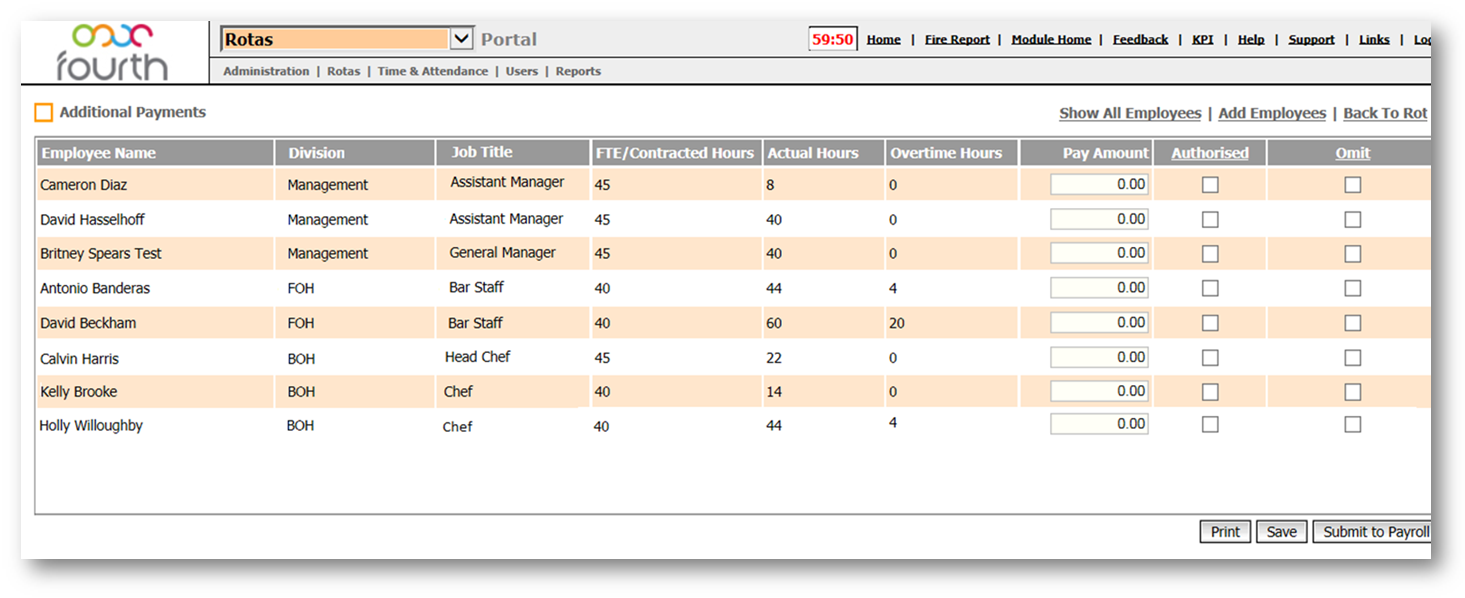1465x598 pixels.
Task: Click the Authorised column header
Action: pyautogui.click(x=1210, y=153)
